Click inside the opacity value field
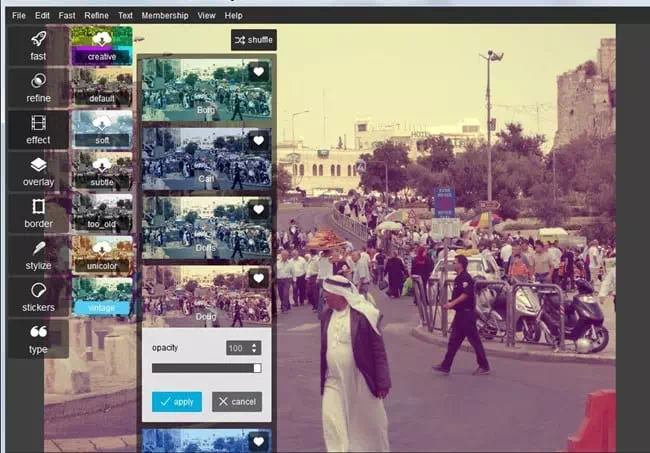The height and width of the screenshot is (453, 650). (238, 348)
